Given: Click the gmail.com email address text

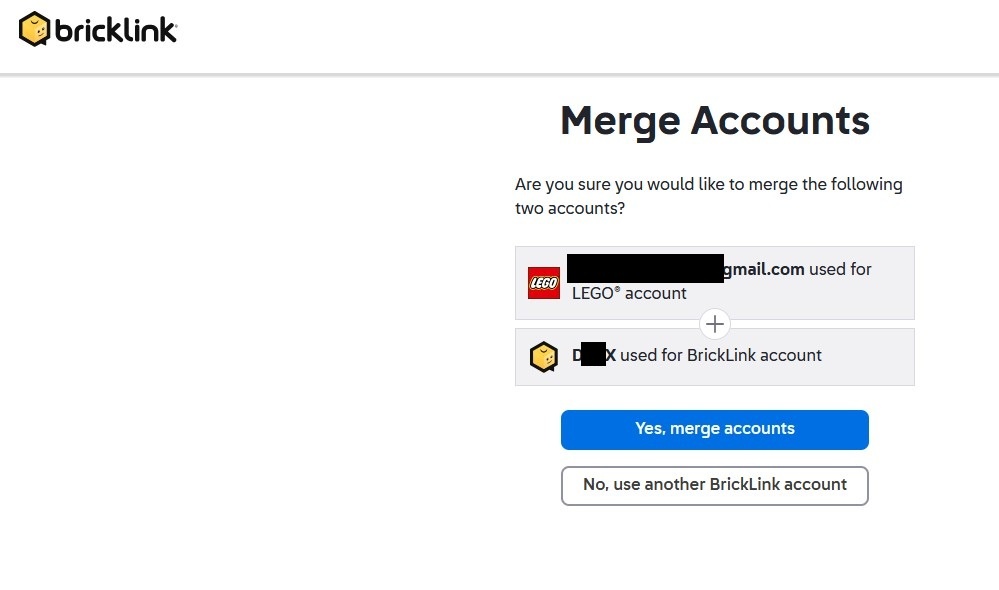Looking at the screenshot, I should click(x=764, y=269).
